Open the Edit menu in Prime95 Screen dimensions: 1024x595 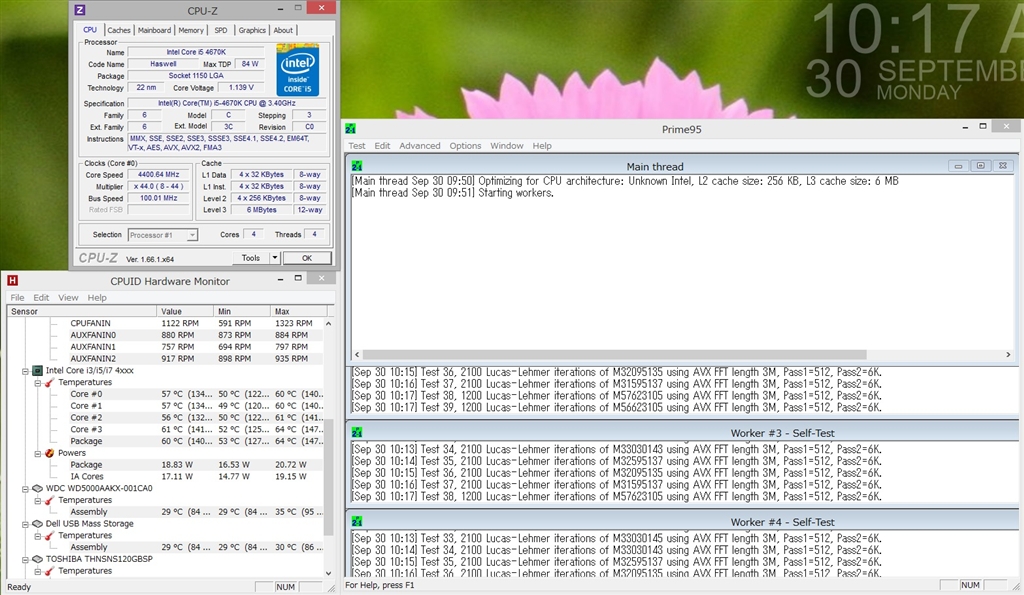382,146
